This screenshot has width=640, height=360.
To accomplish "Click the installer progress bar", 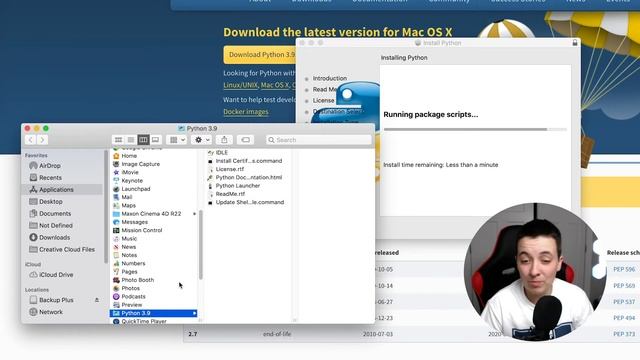I will [x=475, y=129].
